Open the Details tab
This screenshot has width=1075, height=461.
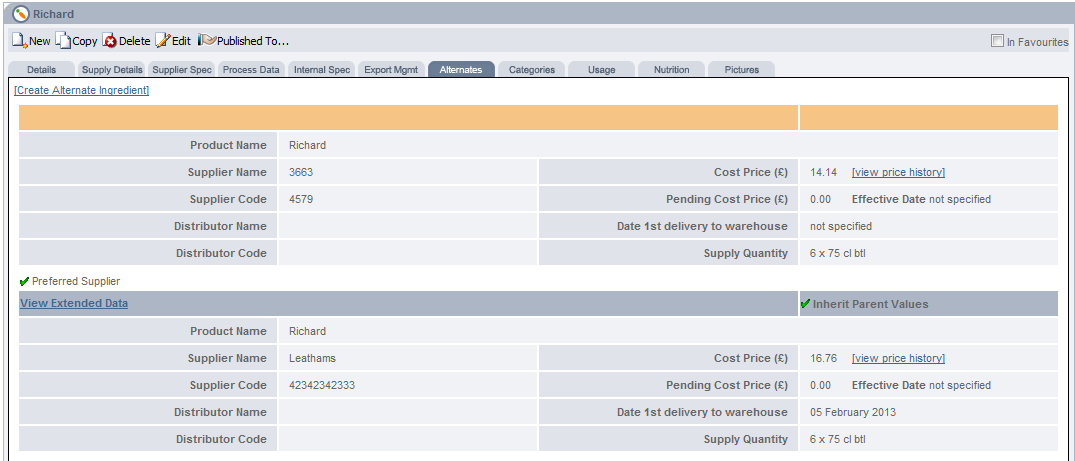tap(41, 70)
